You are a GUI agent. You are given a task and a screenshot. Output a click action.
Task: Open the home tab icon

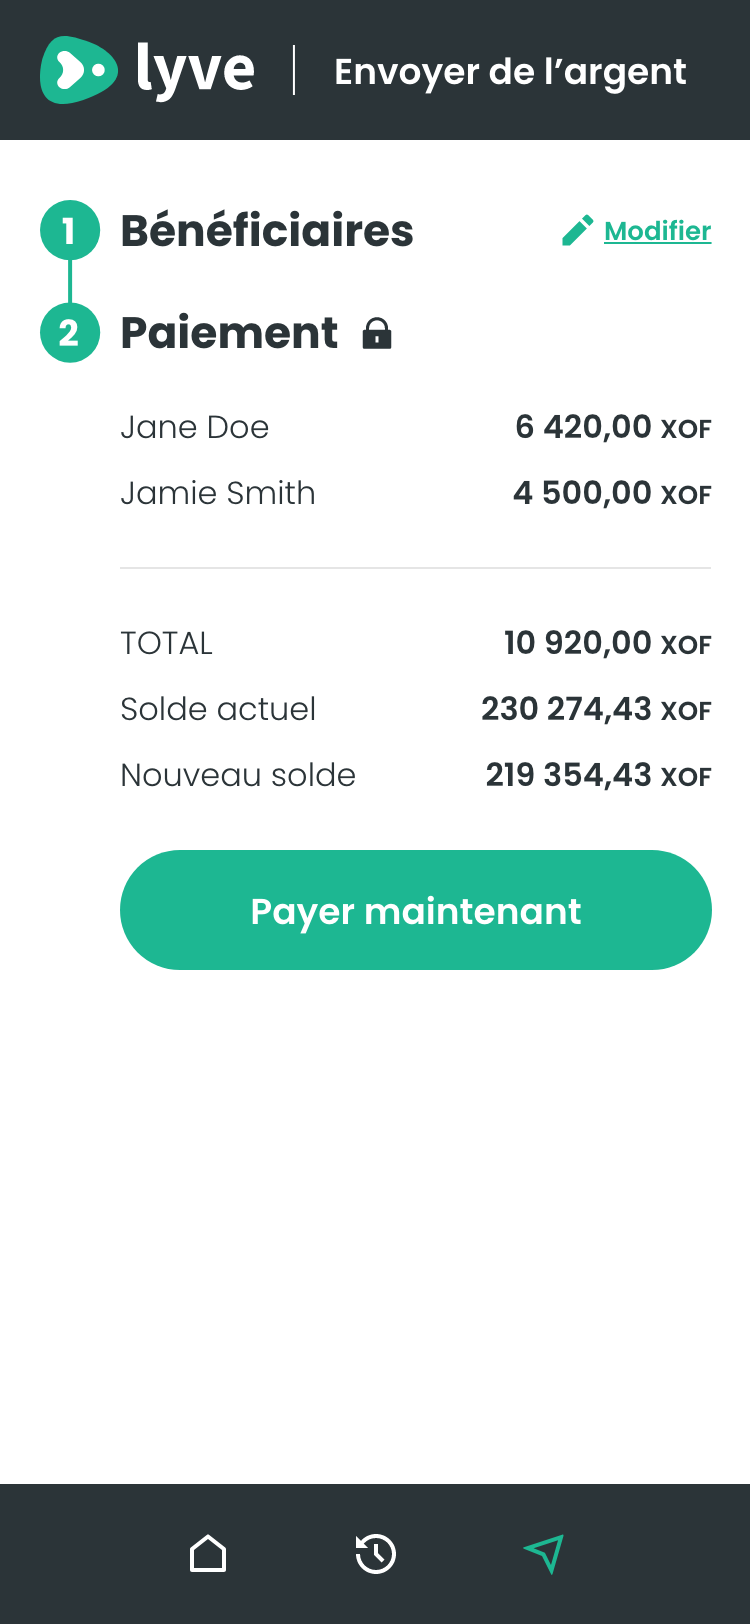pos(208,1554)
